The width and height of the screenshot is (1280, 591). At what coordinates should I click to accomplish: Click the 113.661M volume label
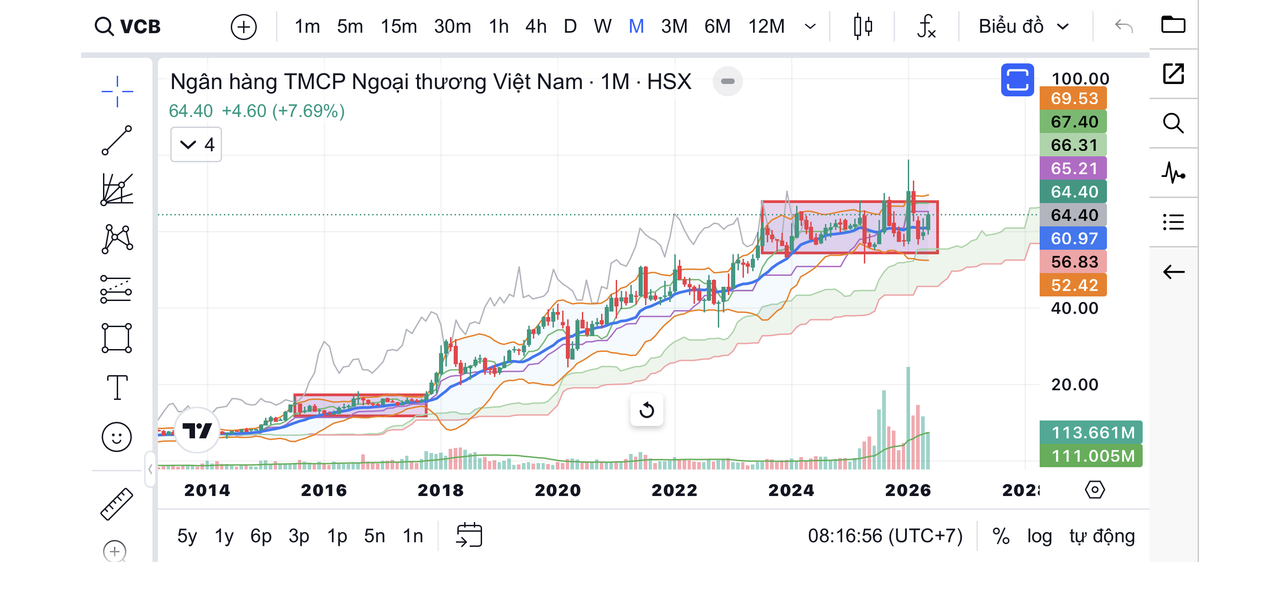coord(1091,432)
